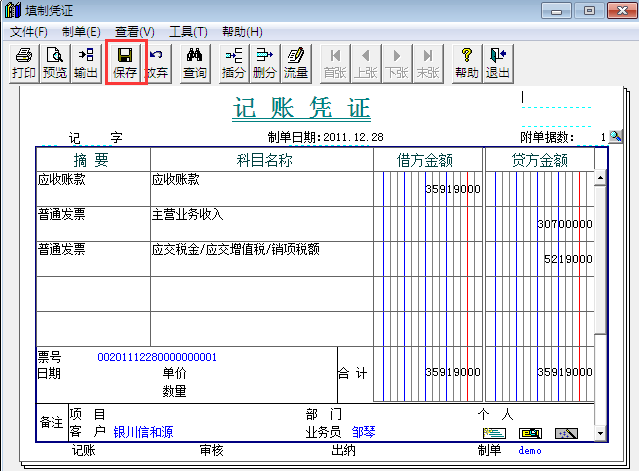Save the voucher with 保存 icon
639x471 pixels.
click(x=125, y=63)
